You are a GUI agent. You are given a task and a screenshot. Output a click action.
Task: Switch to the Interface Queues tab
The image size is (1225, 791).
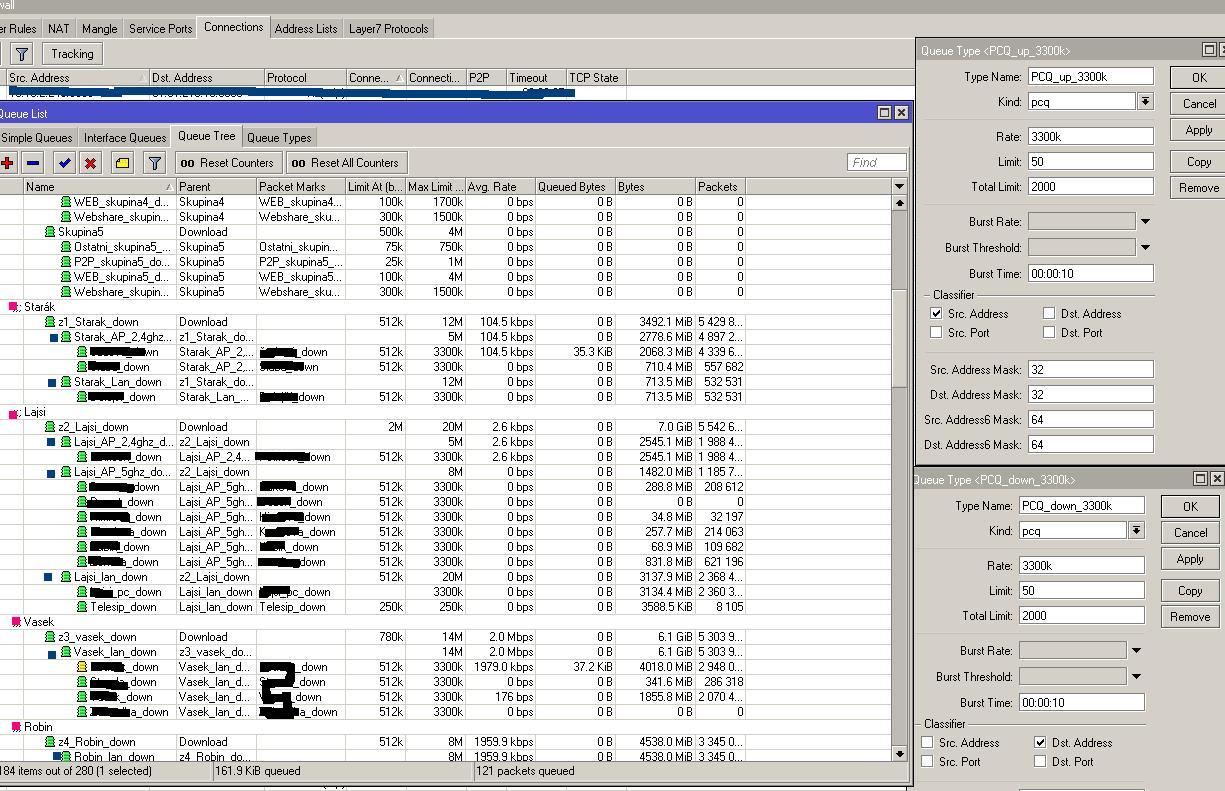125,138
